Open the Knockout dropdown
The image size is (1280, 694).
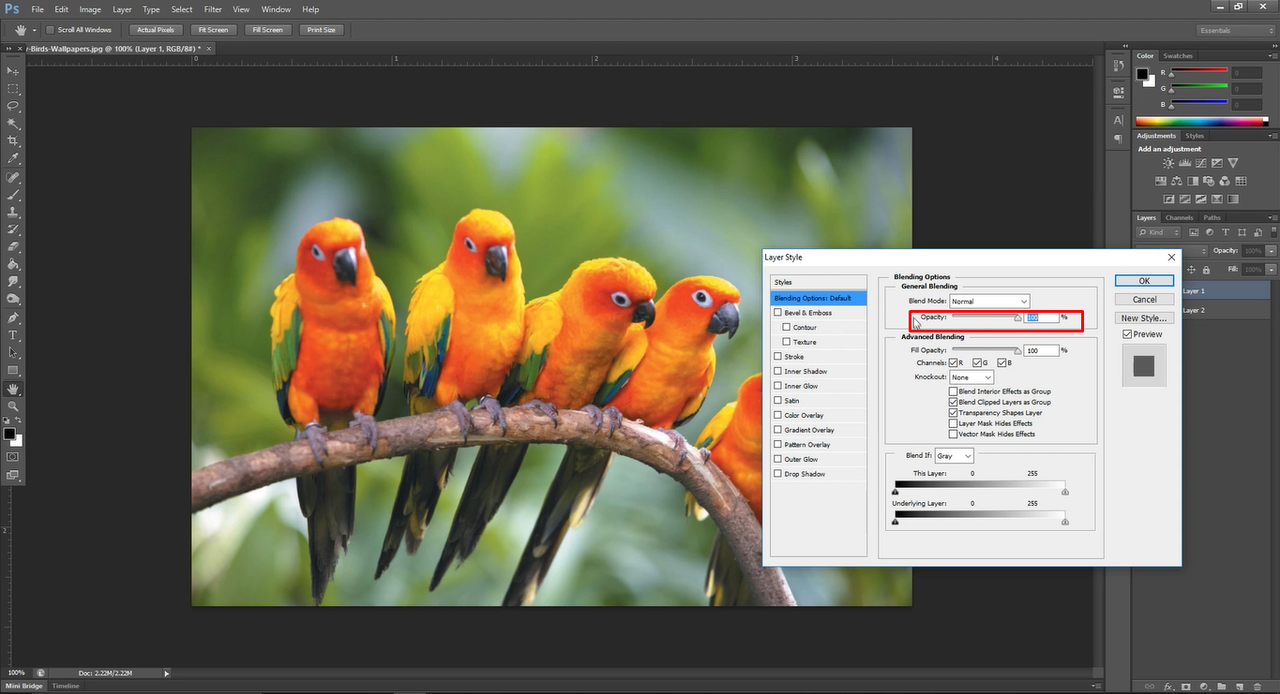[971, 377]
